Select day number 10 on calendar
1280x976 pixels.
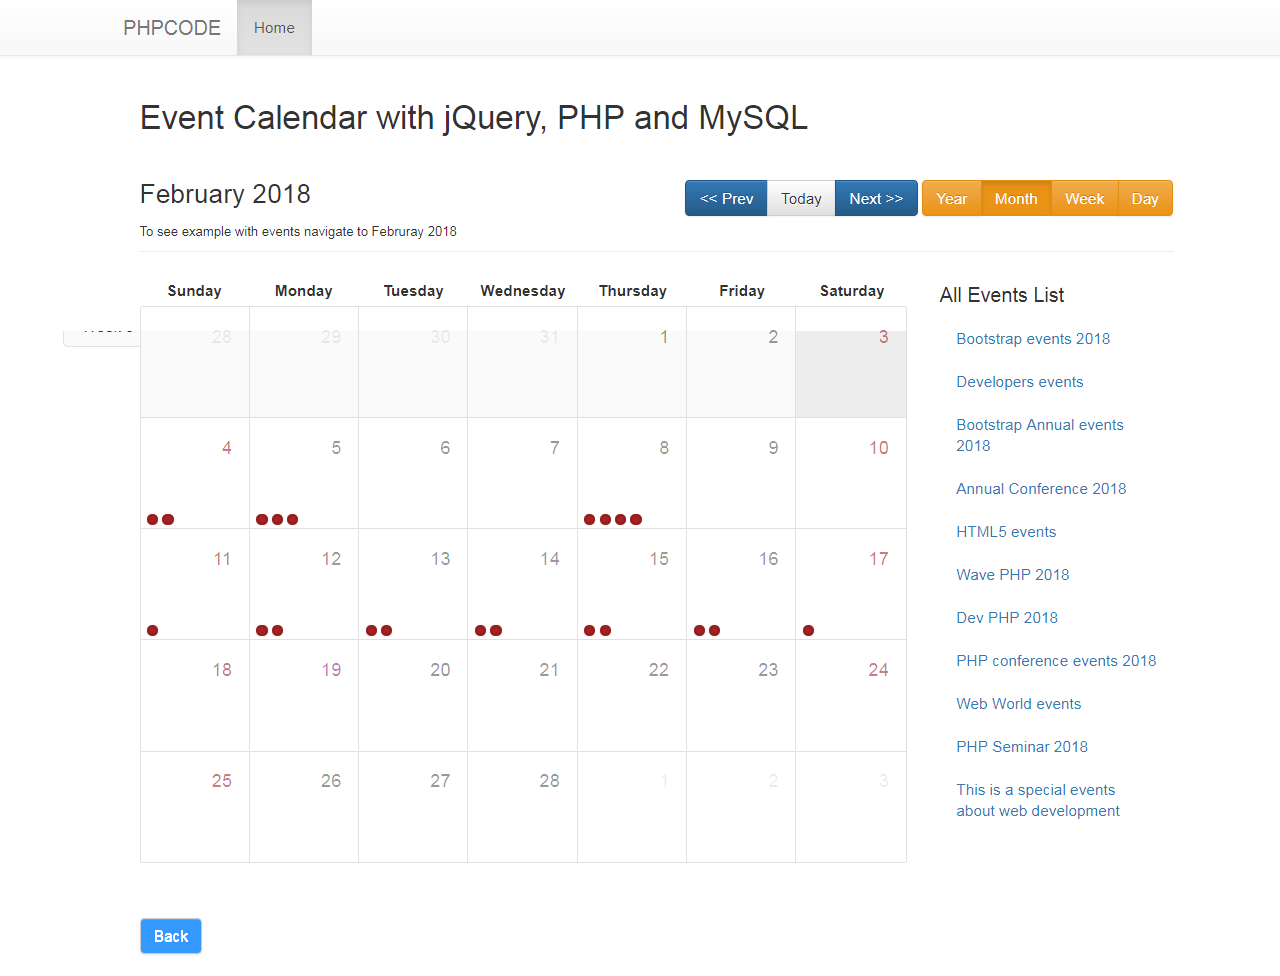coord(878,448)
